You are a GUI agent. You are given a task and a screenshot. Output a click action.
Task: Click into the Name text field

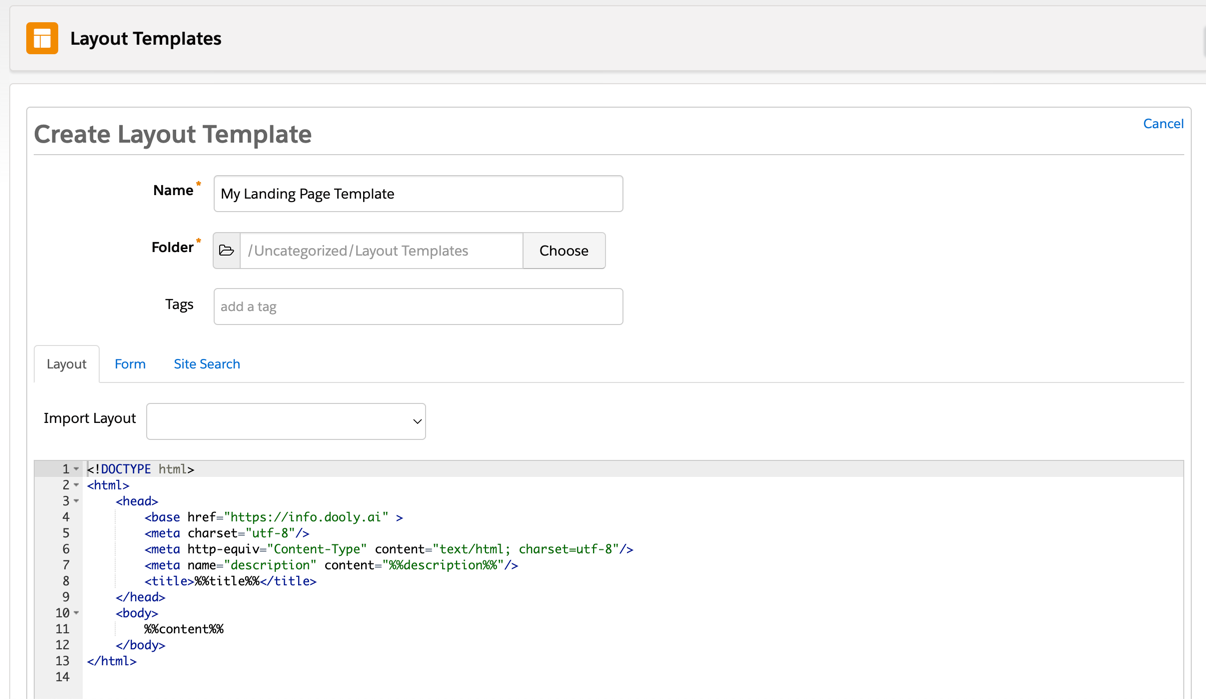(x=418, y=194)
